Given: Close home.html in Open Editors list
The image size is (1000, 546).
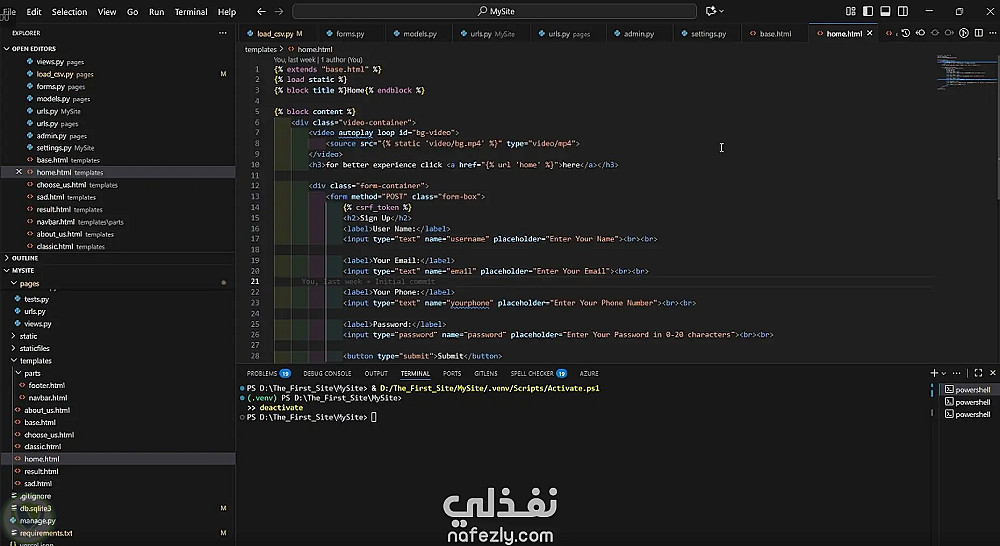Looking at the screenshot, I should tap(18, 172).
